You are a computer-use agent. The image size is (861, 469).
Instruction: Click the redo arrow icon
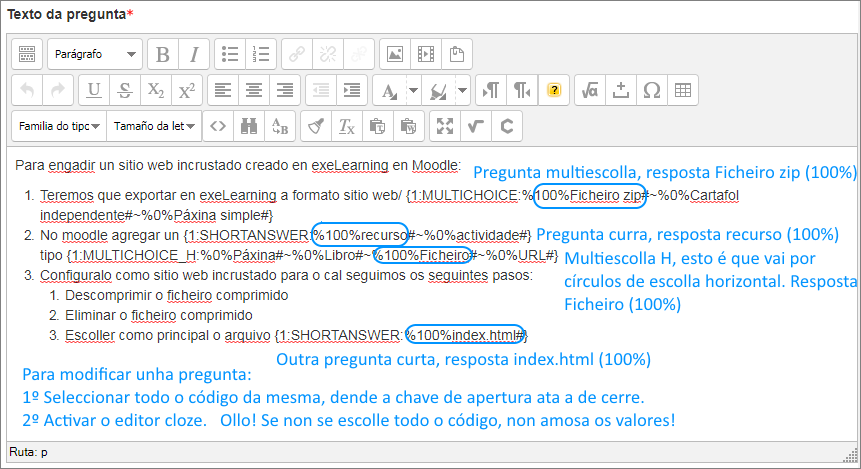(58, 90)
